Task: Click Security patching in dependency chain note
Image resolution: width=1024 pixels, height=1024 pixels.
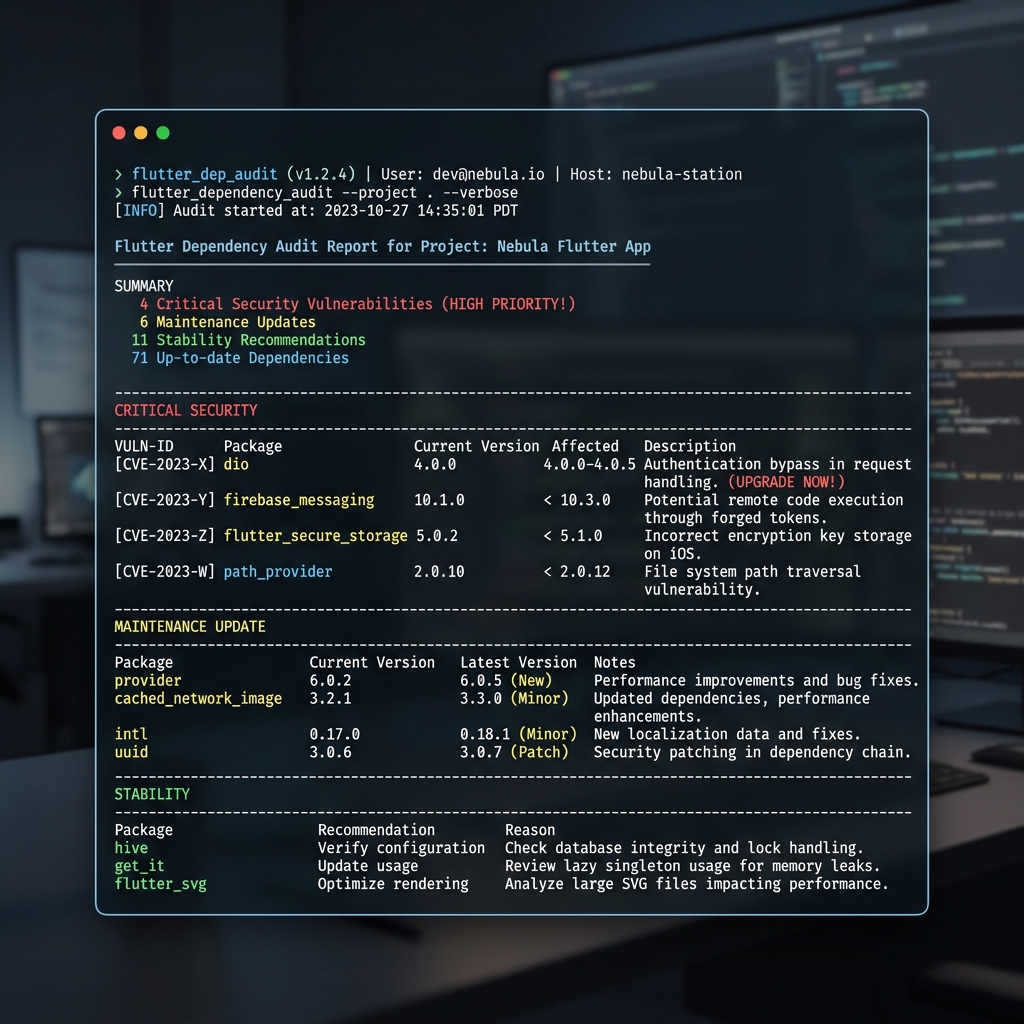Action: coord(752,752)
